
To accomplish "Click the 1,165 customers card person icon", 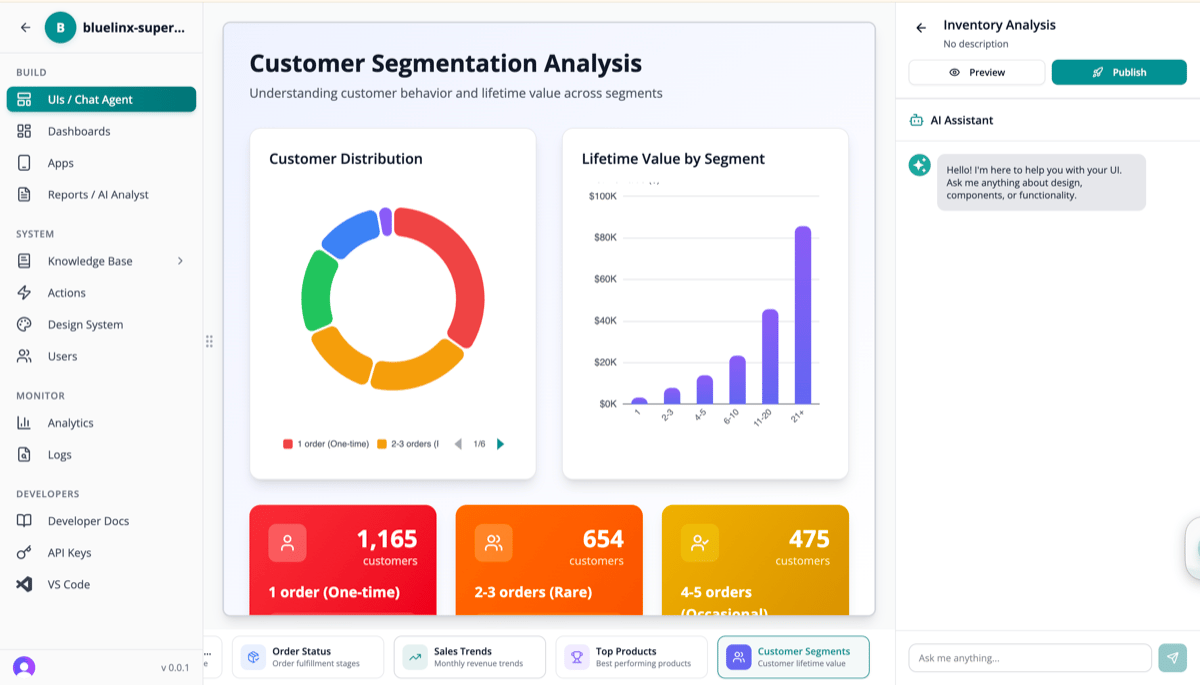I will coord(288,543).
